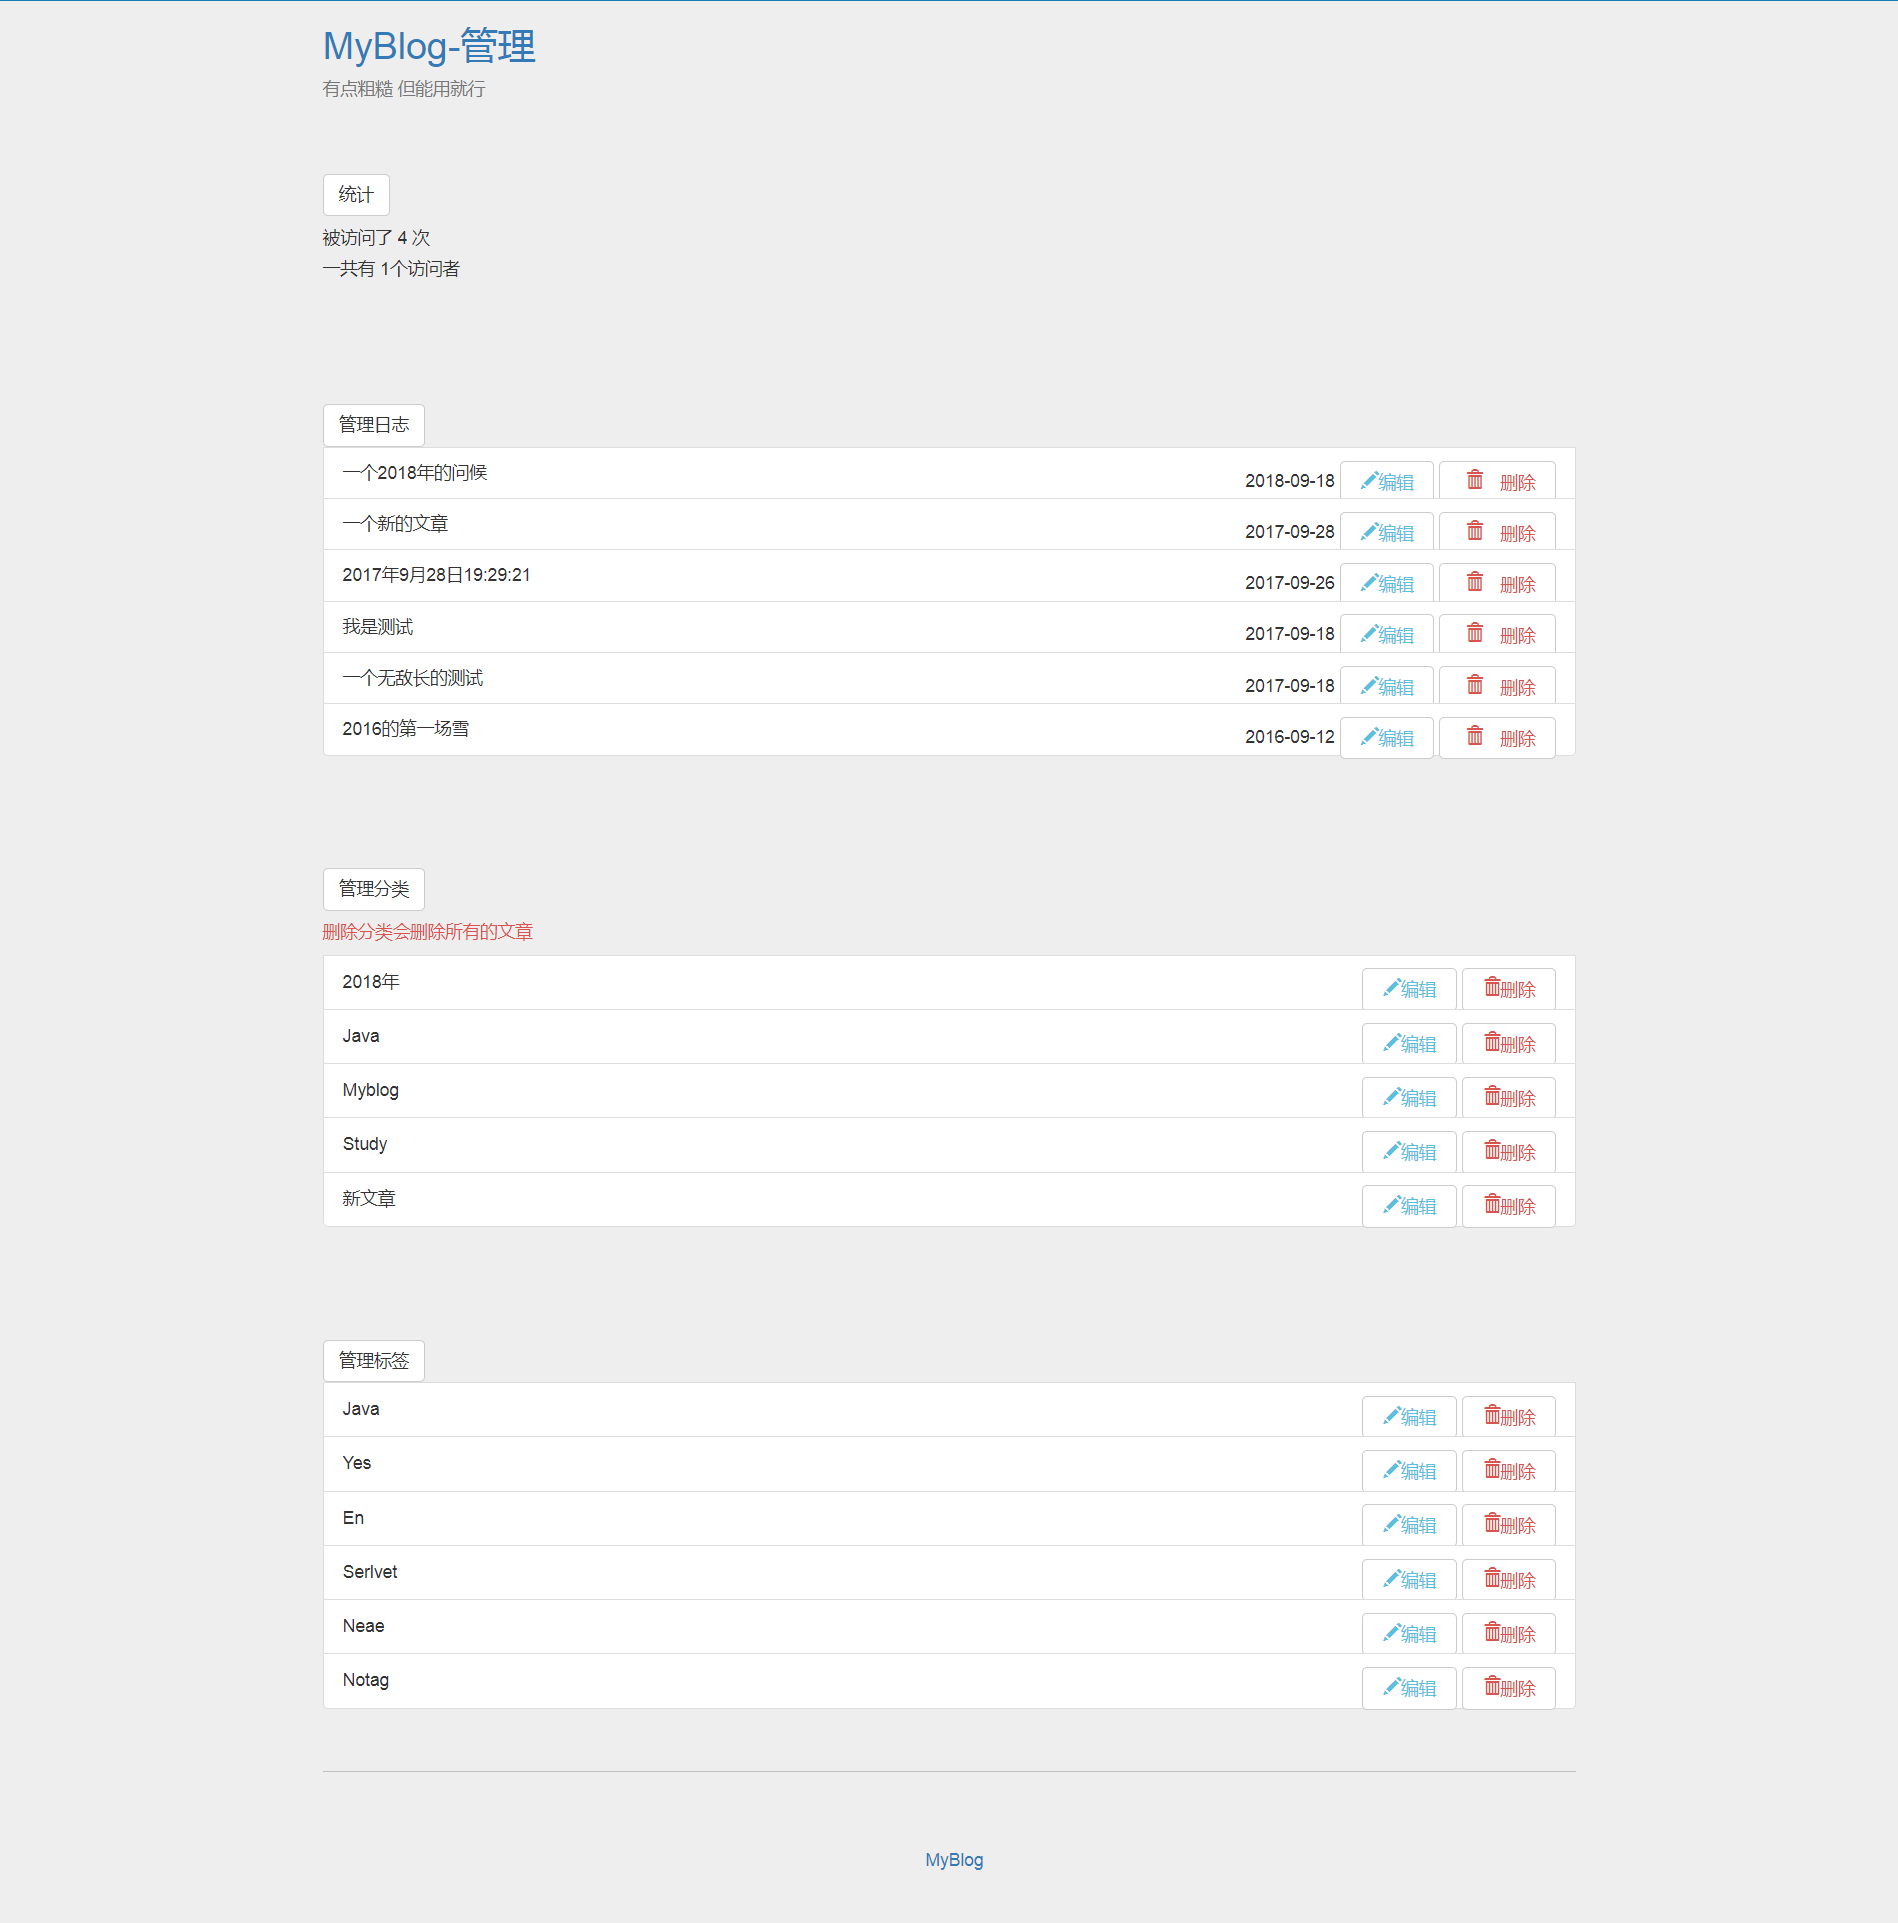The height and width of the screenshot is (1923, 1898).
Task: Open the MyBlog-管理 header title link
Action: pyautogui.click(x=428, y=47)
